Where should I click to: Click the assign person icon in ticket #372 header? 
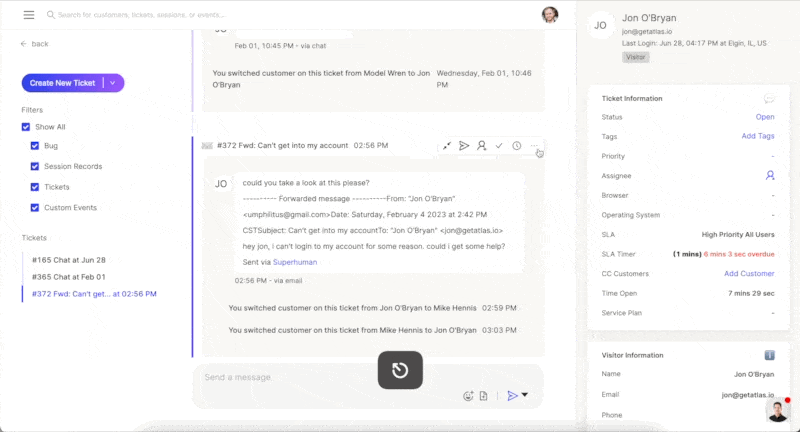pyautogui.click(x=481, y=146)
